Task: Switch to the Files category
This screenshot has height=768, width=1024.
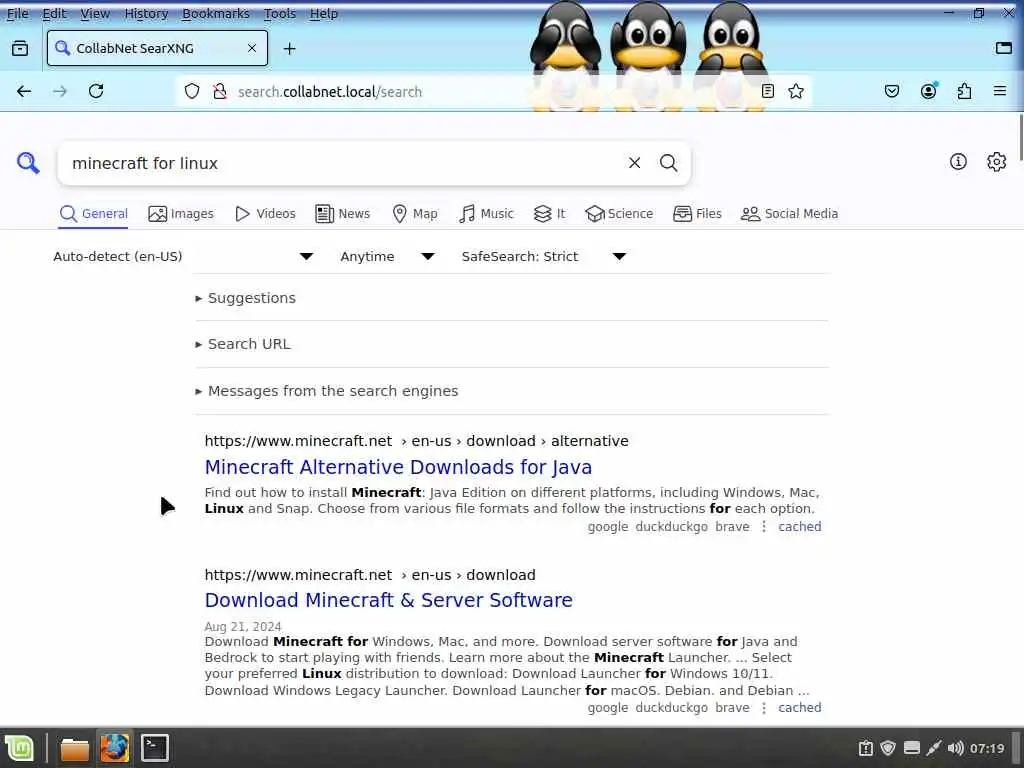Action: (697, 214)
